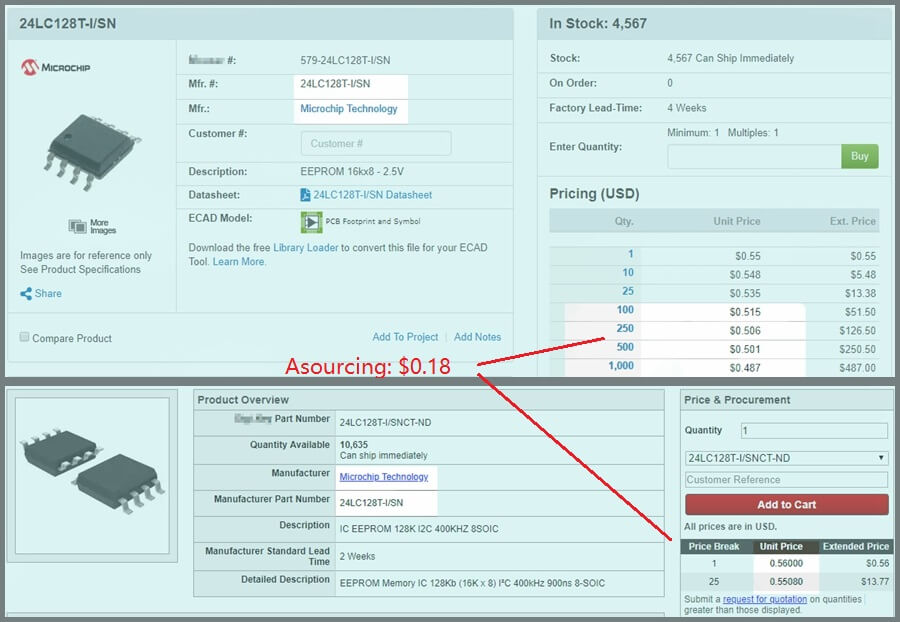This screenshot has height=622, width=900.
Task: Click the Detailed Description EEPROM Memory IC text
Action: pyautogui.click(x=472, y=583)
